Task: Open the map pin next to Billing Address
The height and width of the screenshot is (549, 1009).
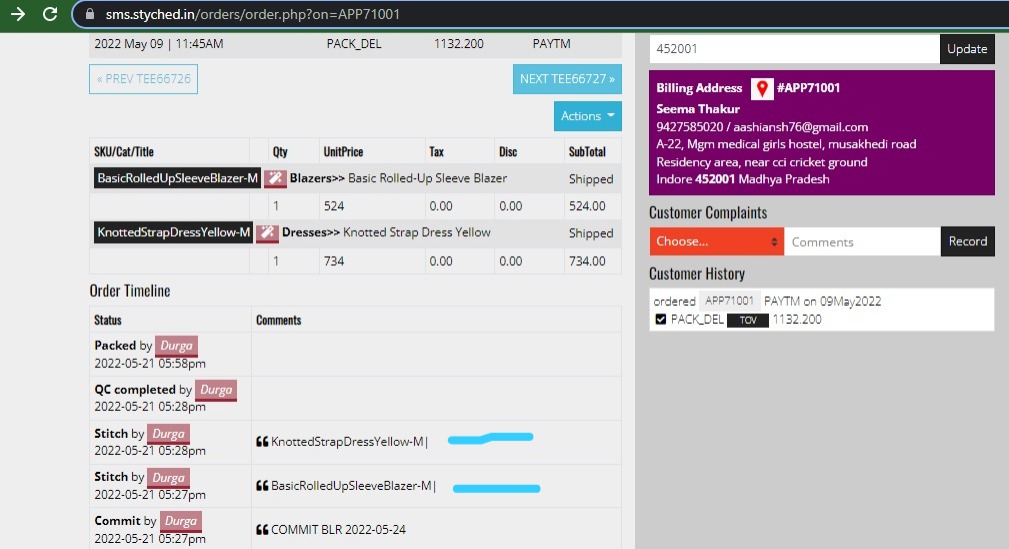Action: coord(762,88)
